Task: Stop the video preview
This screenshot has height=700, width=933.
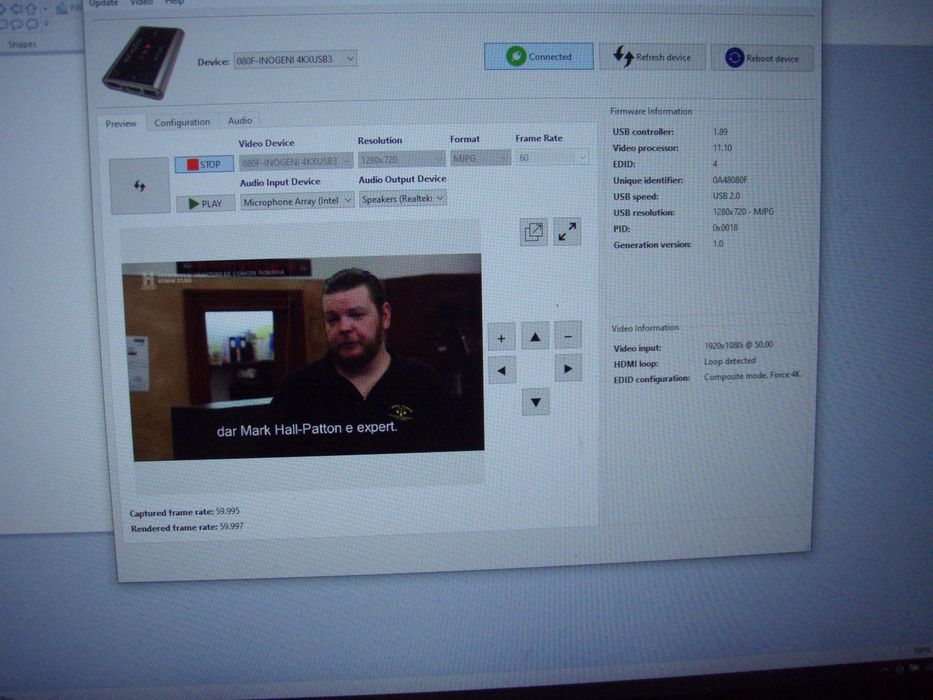Action: [204, 164]
